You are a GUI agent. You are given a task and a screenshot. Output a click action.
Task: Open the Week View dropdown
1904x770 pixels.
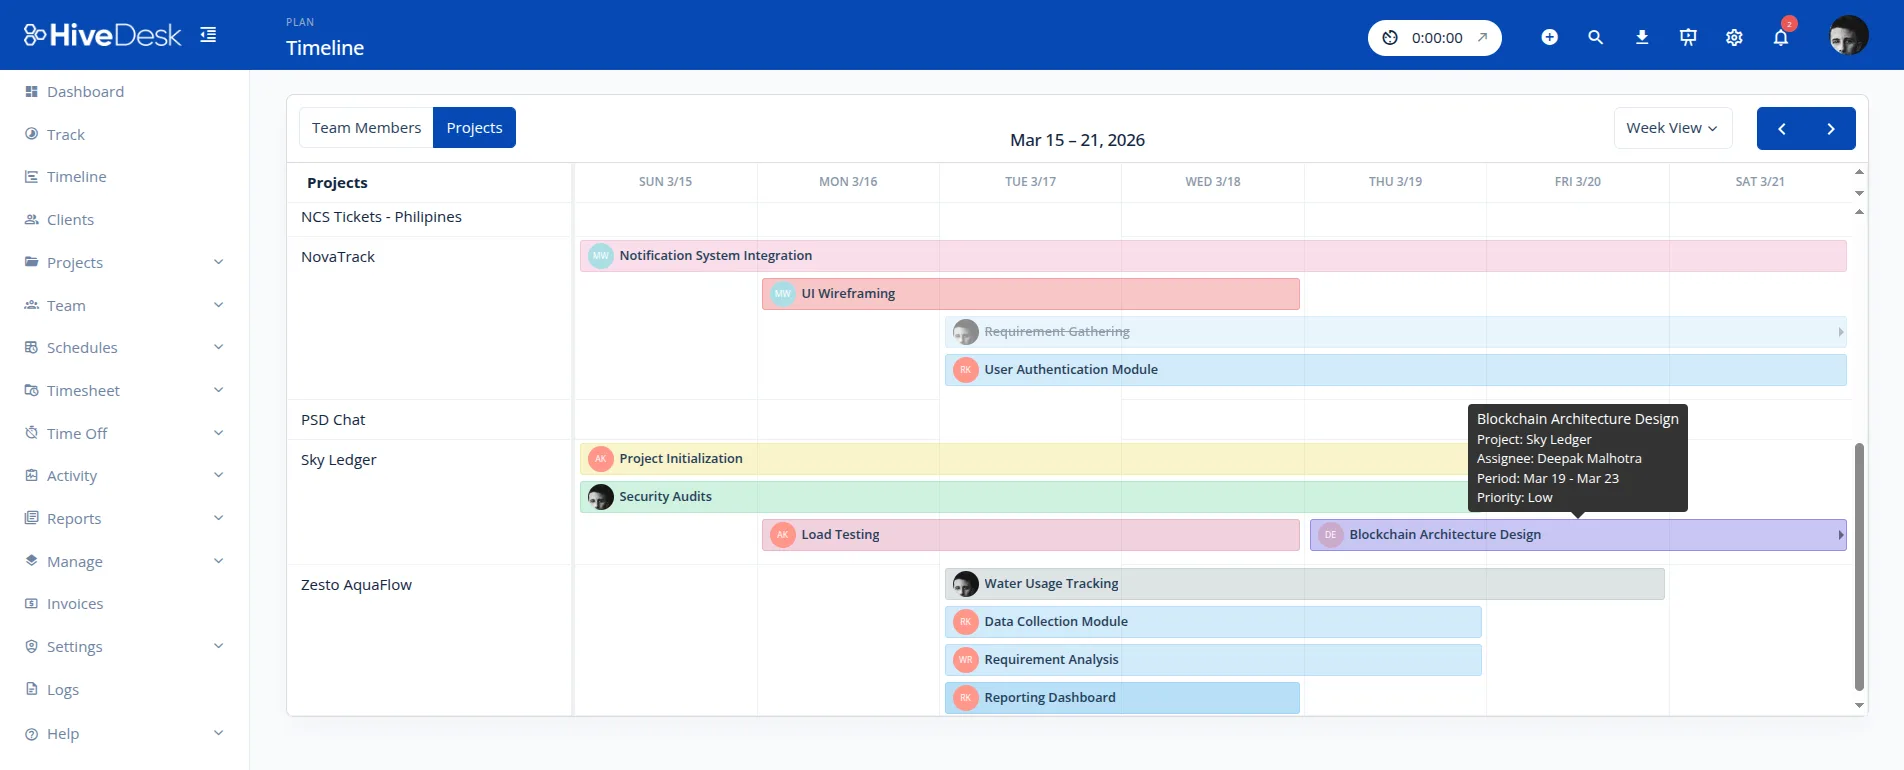1672,128
